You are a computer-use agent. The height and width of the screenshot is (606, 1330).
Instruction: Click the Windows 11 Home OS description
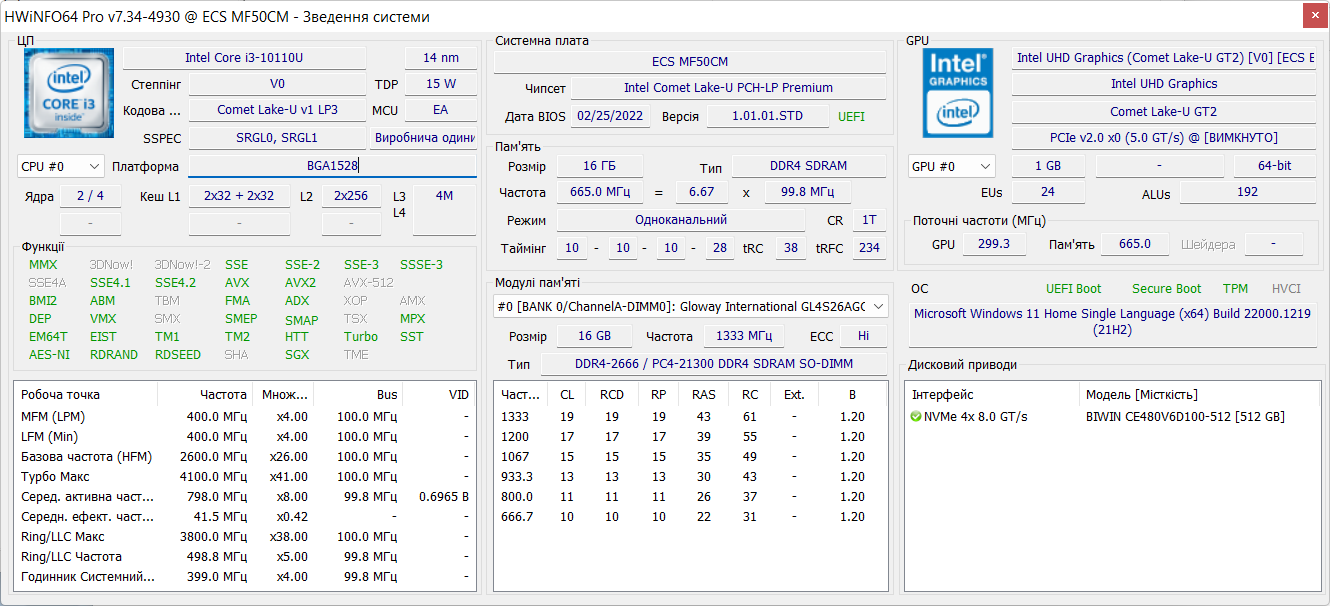[x=1112, y=321]
